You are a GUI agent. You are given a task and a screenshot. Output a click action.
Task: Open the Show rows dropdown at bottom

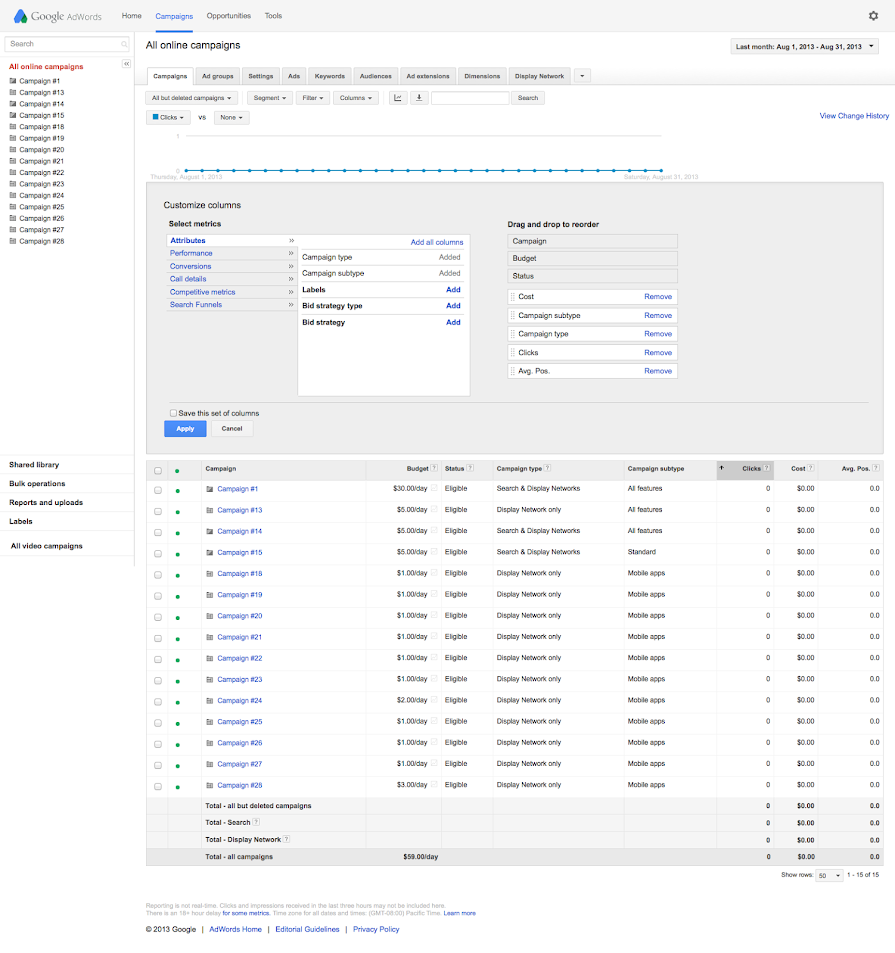click(x=827, y=874)
